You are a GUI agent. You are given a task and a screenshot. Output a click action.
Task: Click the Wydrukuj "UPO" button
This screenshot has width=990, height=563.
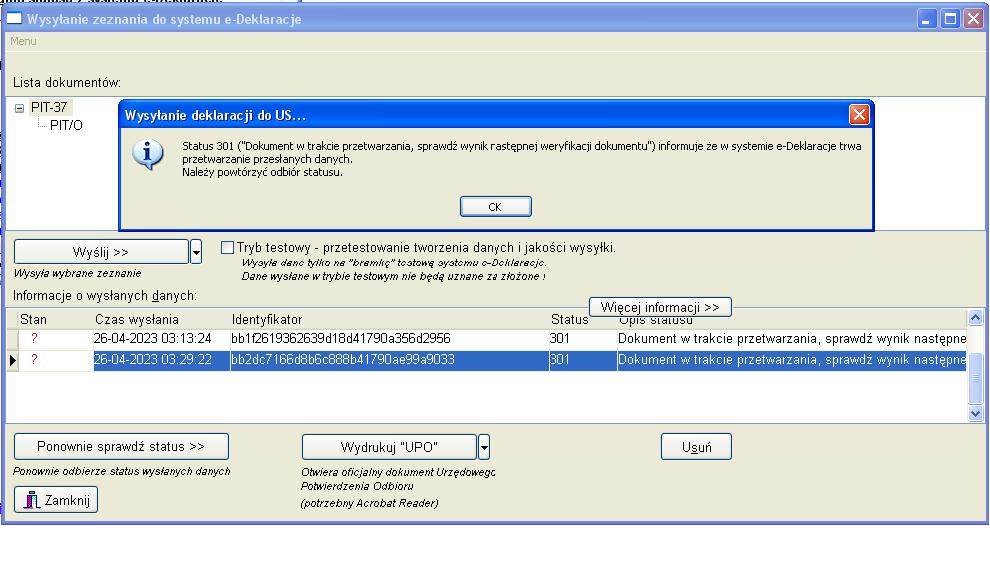click(389, 446)
